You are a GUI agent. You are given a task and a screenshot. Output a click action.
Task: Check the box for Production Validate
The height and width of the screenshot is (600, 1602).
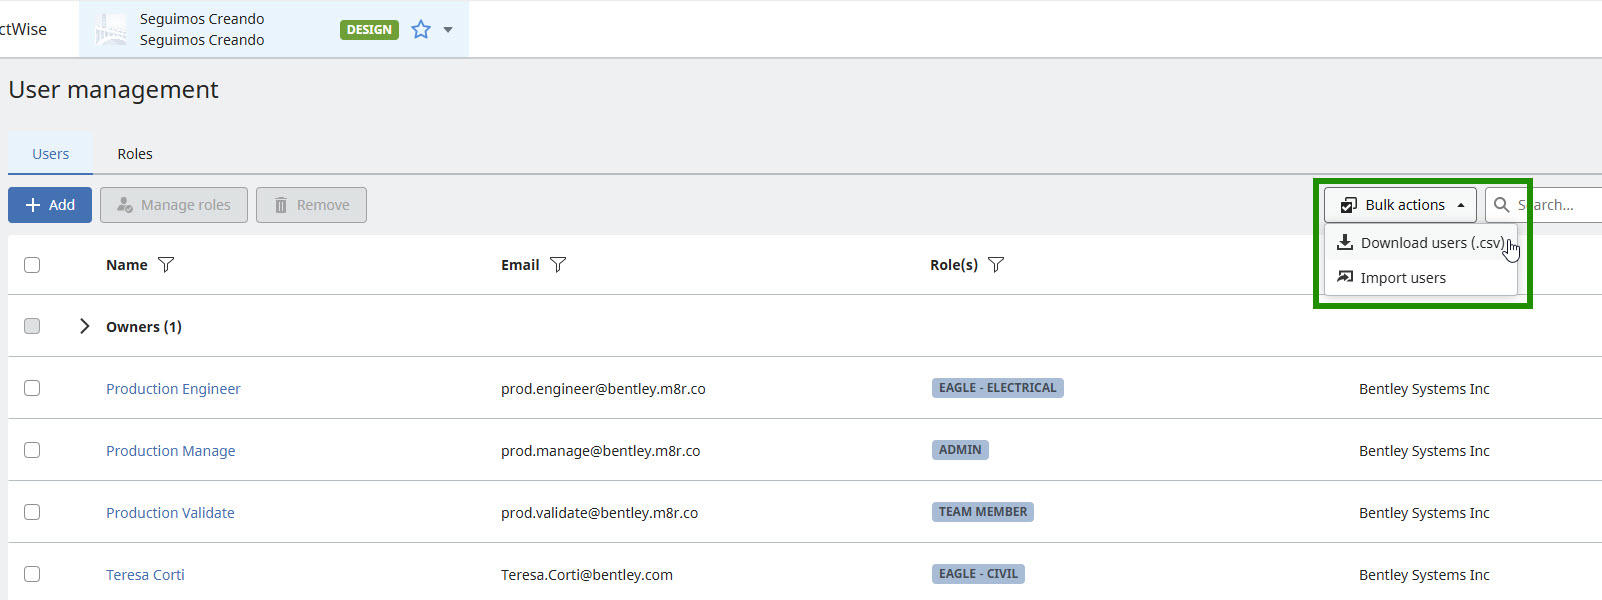(x=32, y=512)
